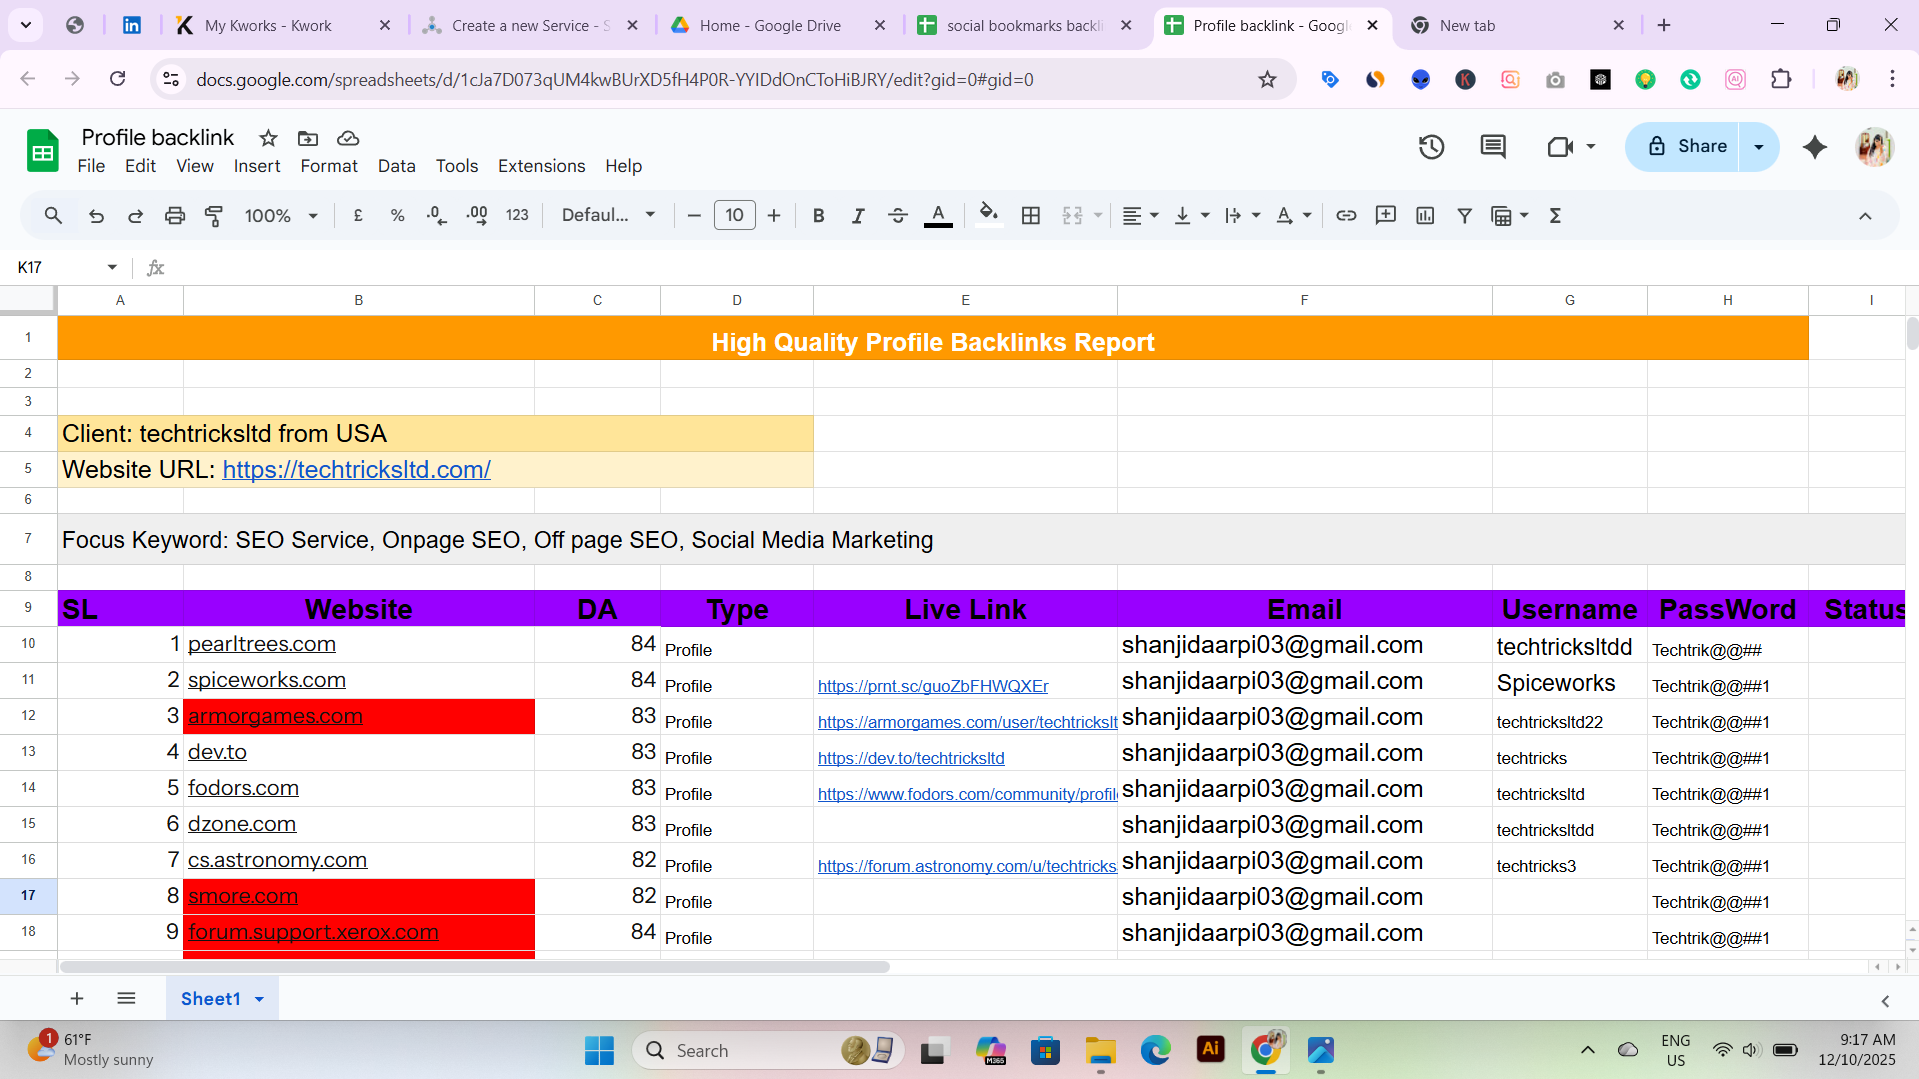Click the Create filter icon
This screenshot has height=1079, width=1919.
pyautogui.click(x=1464, y=215)
